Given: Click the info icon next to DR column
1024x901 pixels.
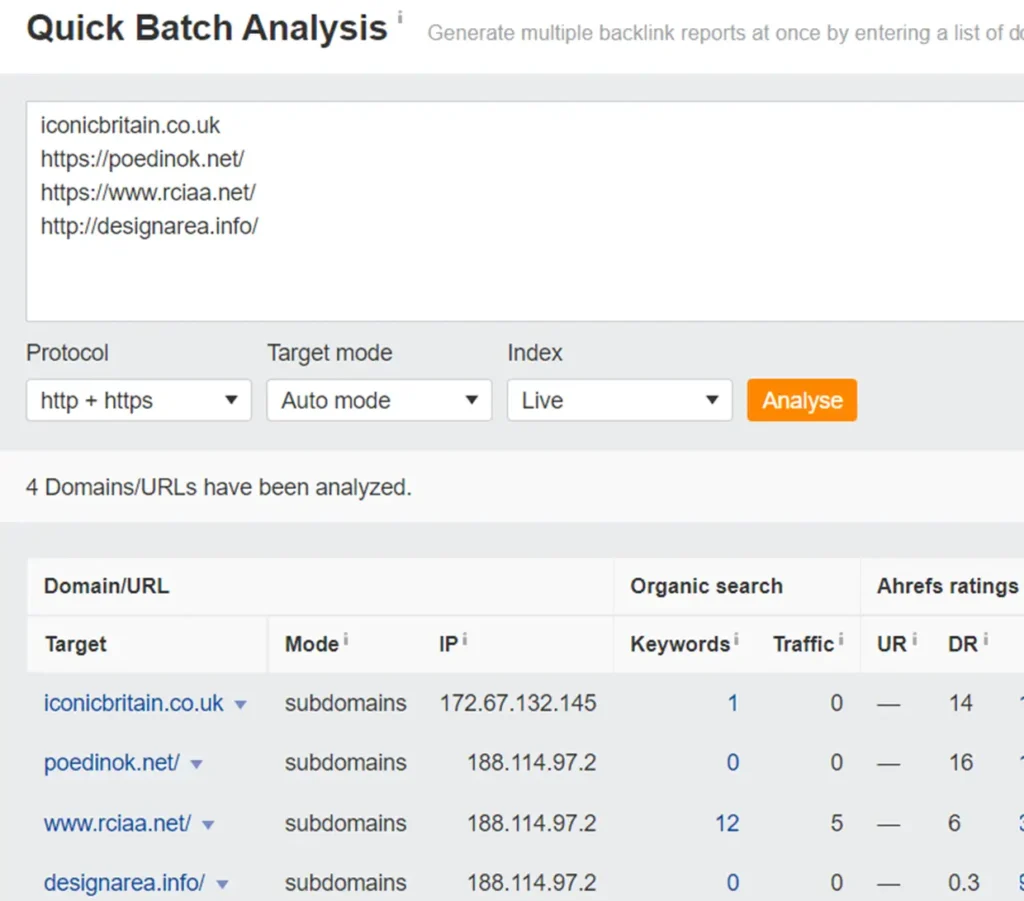Looking at the screenshot, I should coord(985,639).
